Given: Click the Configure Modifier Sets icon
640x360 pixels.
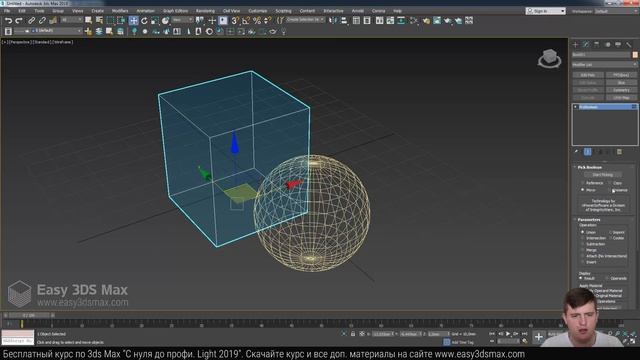Looking at the screenshot, I should [x=619, y=152].
